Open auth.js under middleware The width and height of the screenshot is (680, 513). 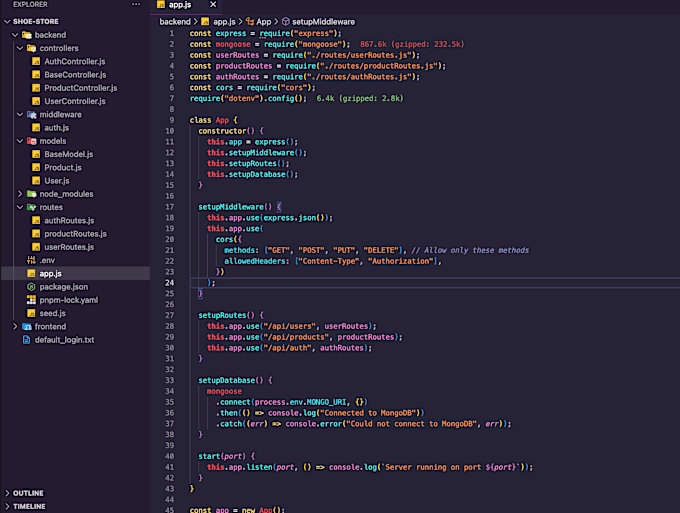tap(56, 127)
